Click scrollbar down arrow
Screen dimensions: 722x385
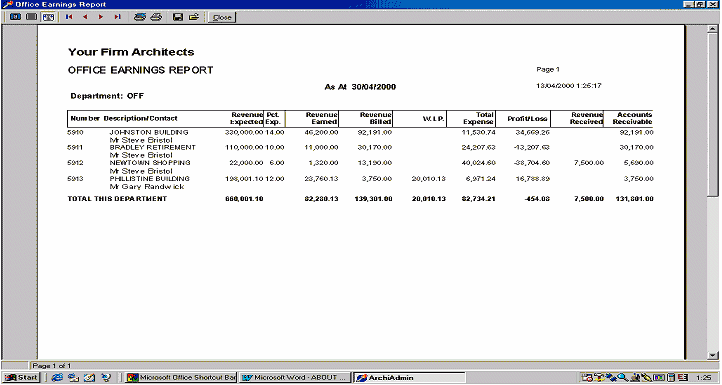(x=713, y=355)
